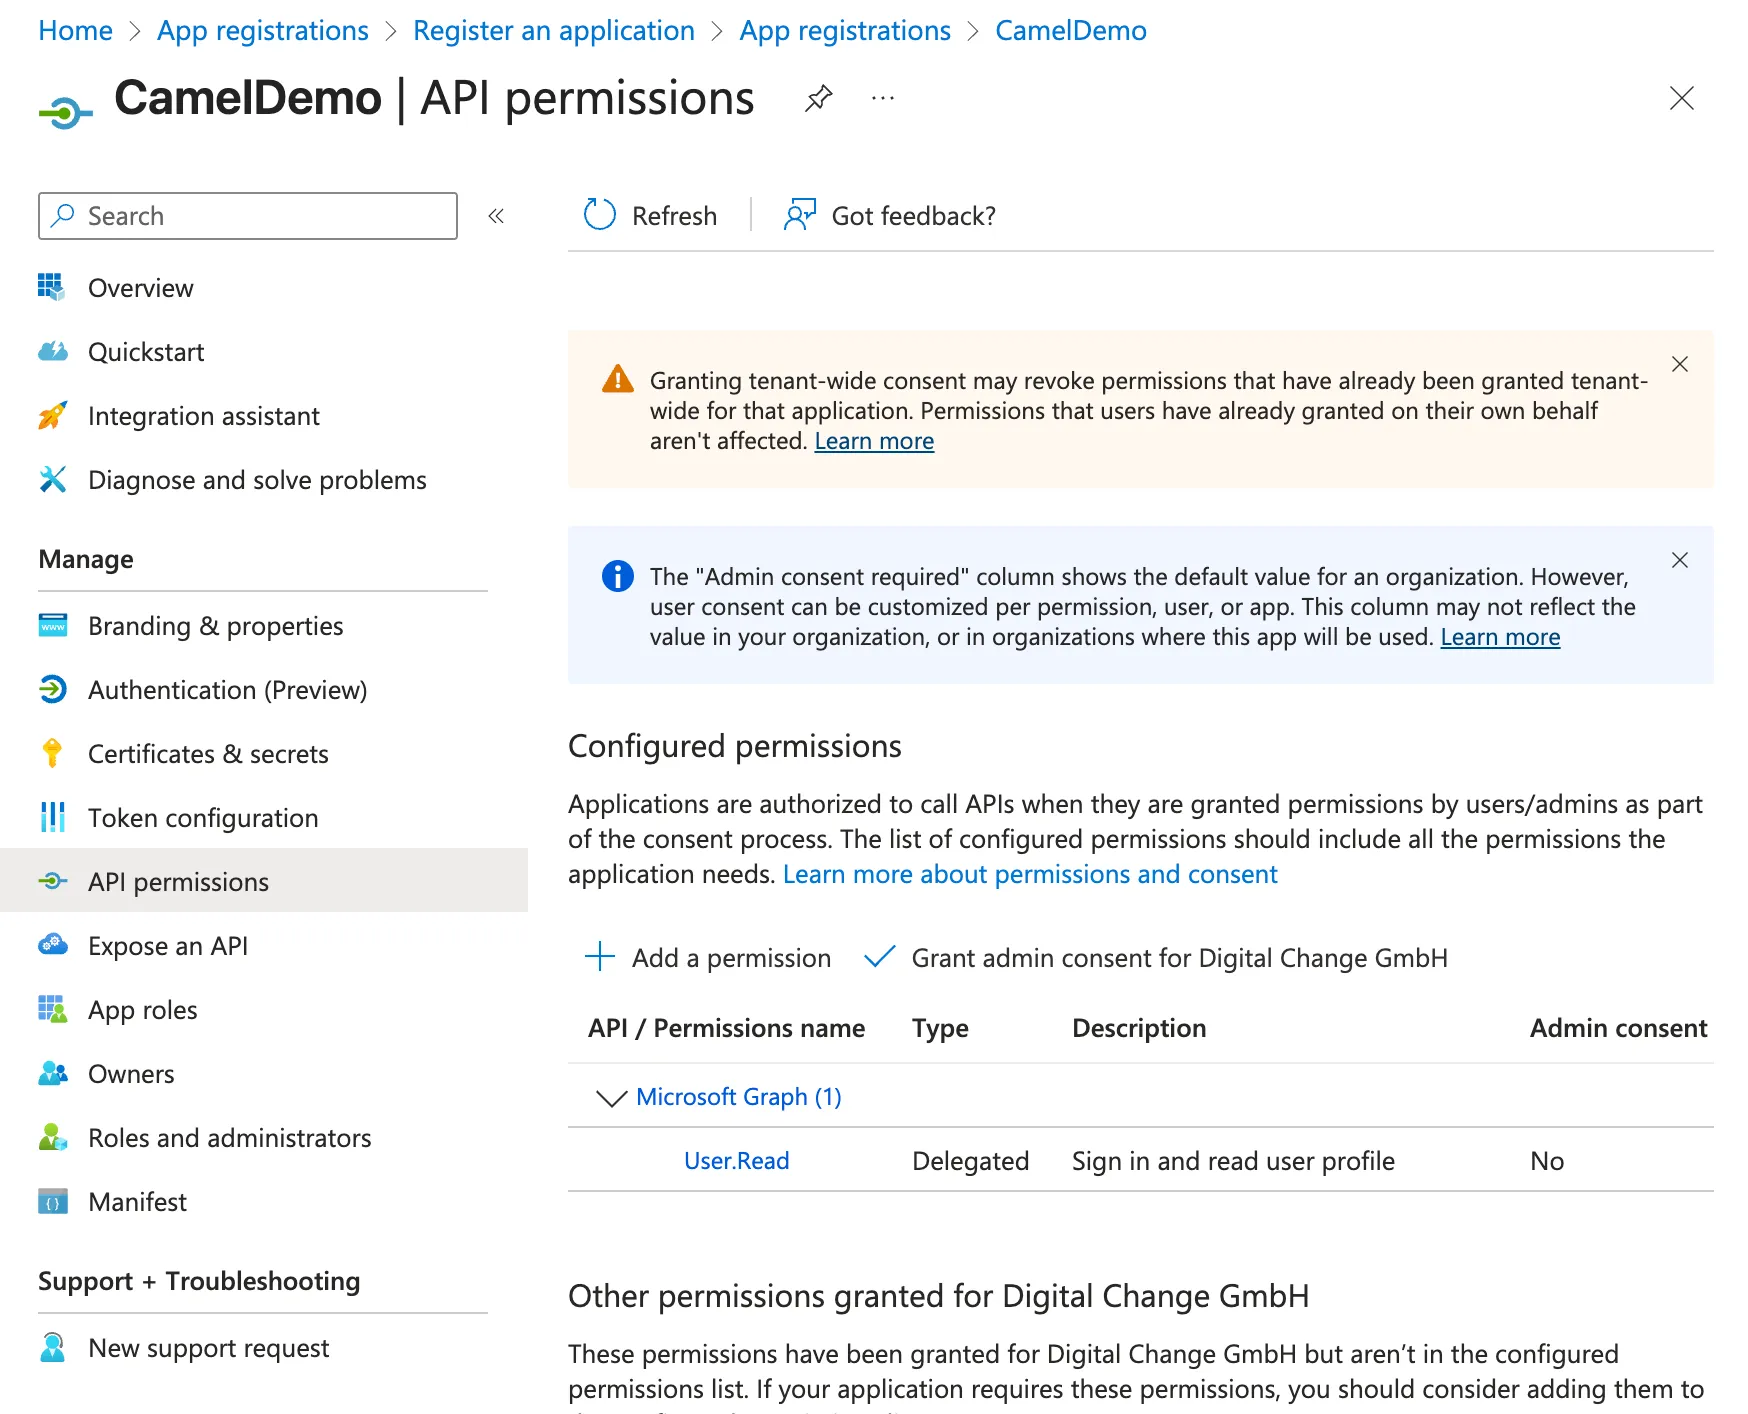
Task: Click the Diagnose and solve problems wrench icon
Action: 52,479
